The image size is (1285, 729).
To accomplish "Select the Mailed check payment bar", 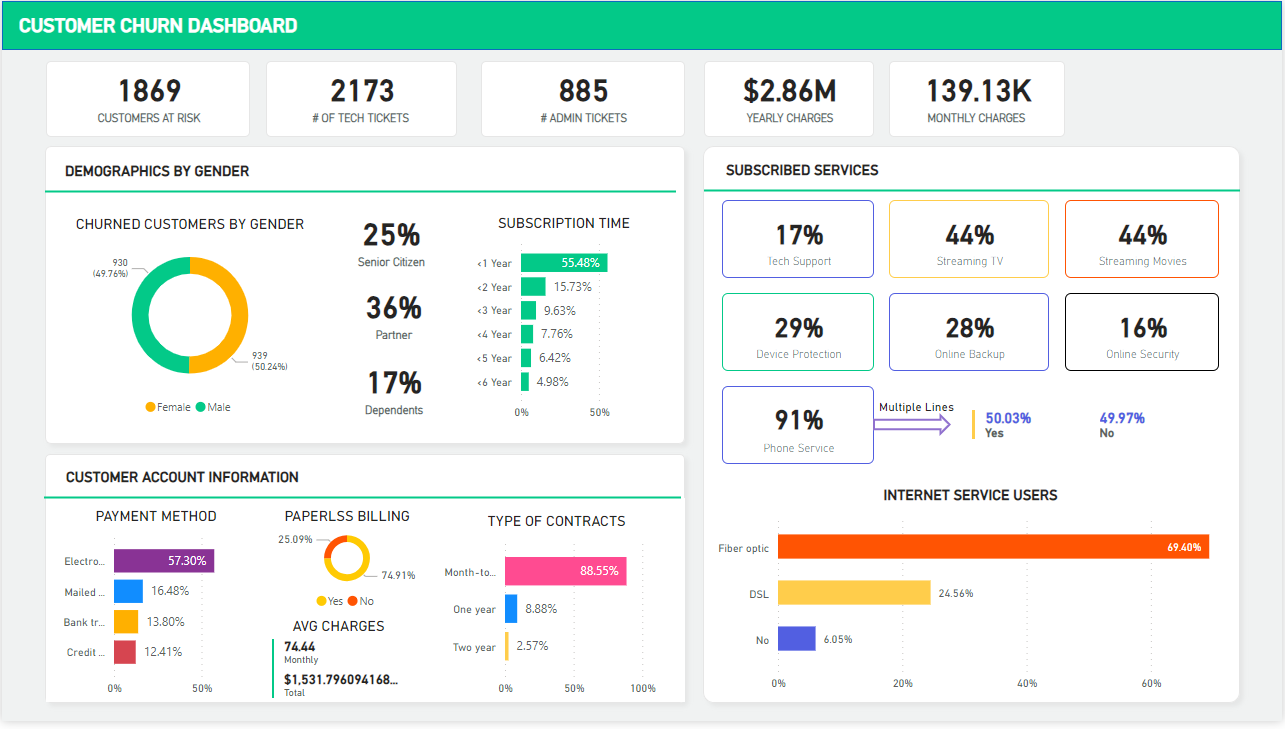I will (128, 592).
